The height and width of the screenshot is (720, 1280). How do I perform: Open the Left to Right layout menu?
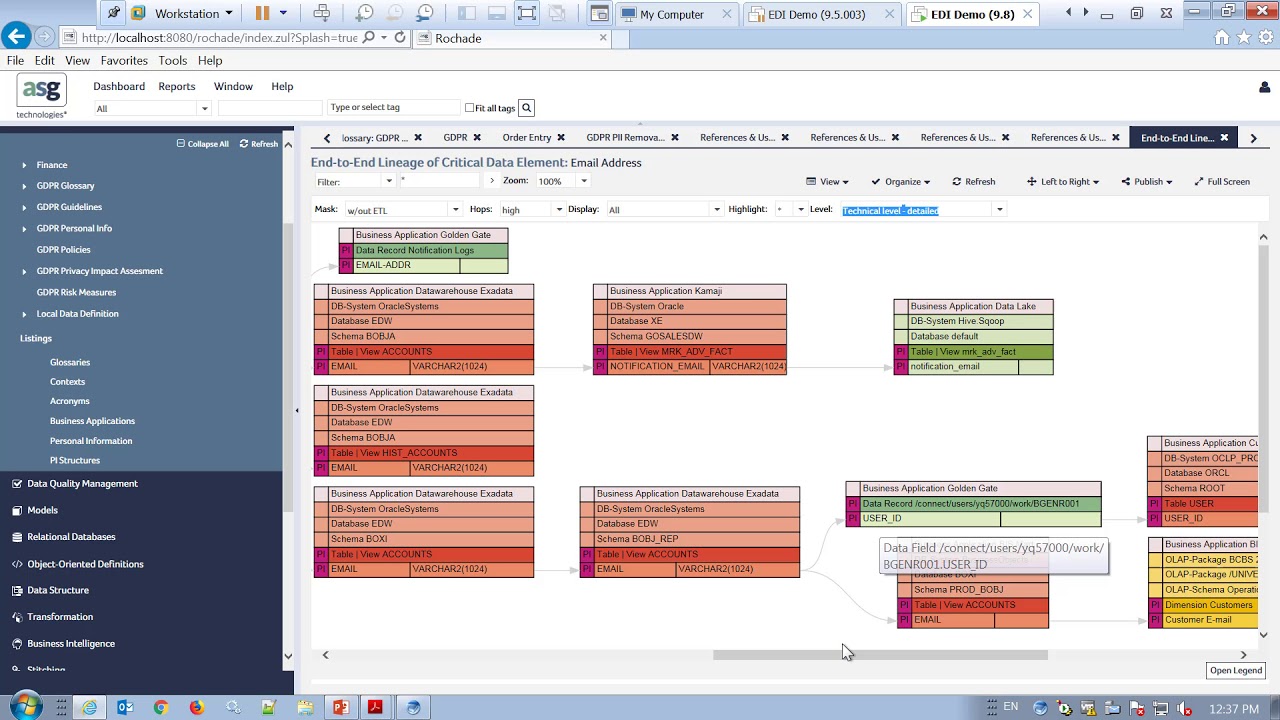coord(1063,182)
